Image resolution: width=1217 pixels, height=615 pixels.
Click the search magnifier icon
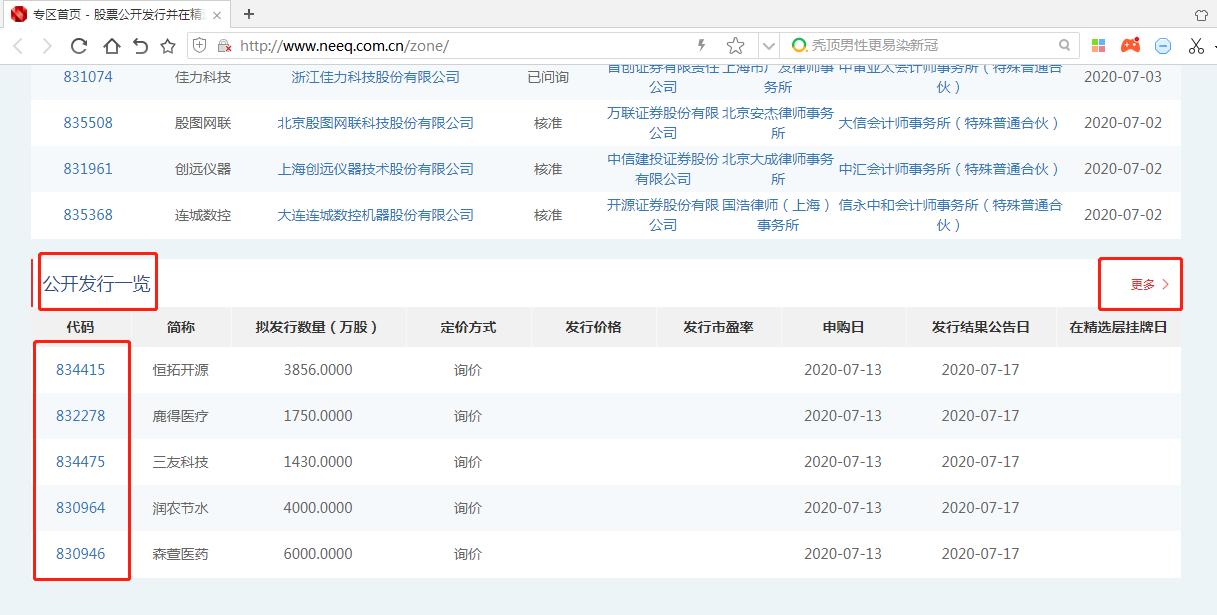1064,45
